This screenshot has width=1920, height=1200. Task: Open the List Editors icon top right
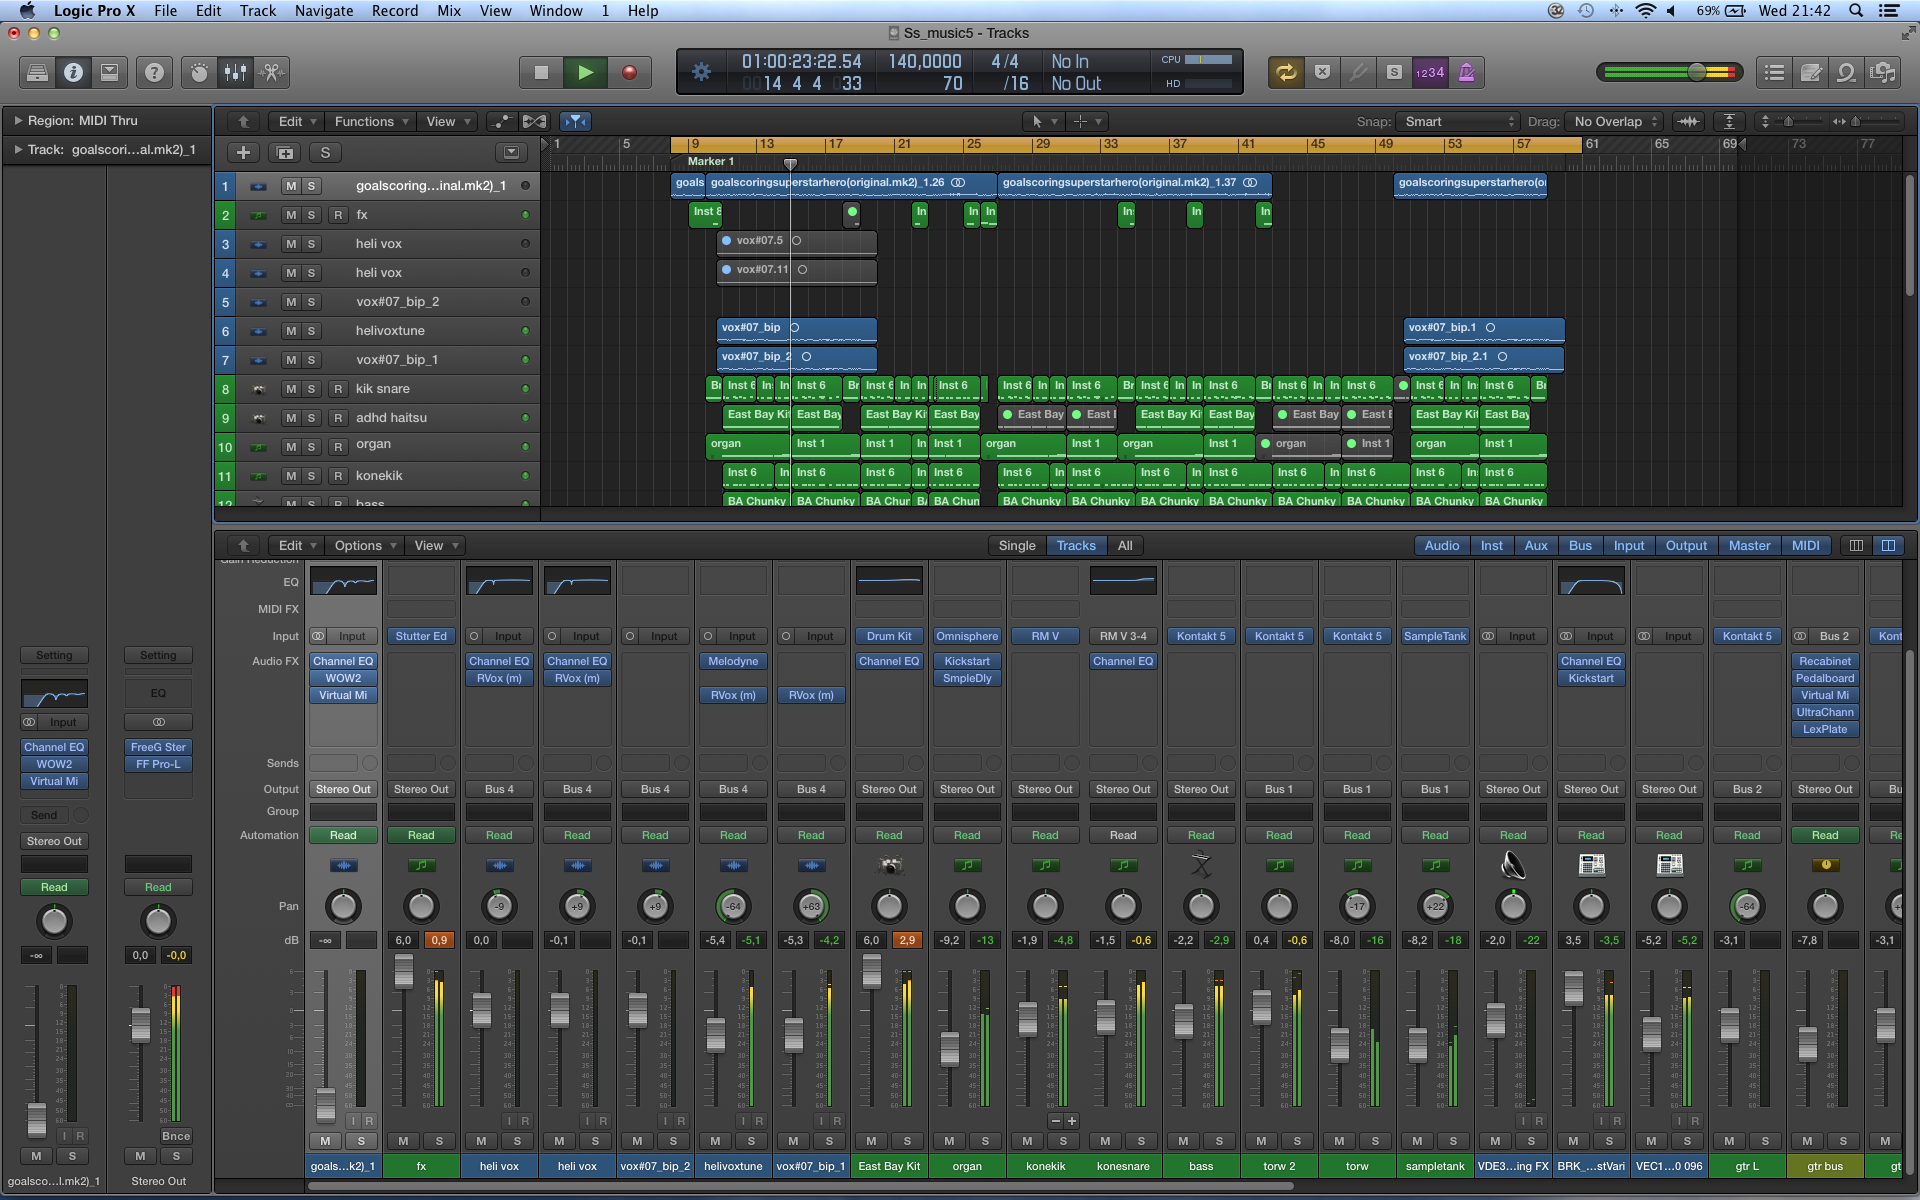(1775, 72)
